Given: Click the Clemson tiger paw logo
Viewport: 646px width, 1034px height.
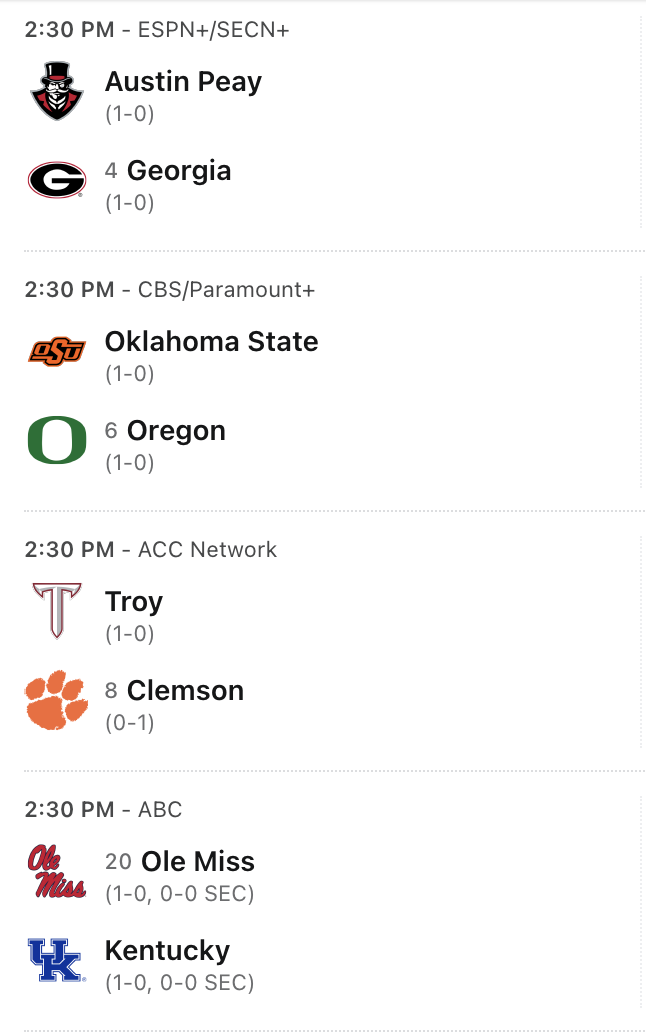Looking at the screenshot, I should pos(56,701).
